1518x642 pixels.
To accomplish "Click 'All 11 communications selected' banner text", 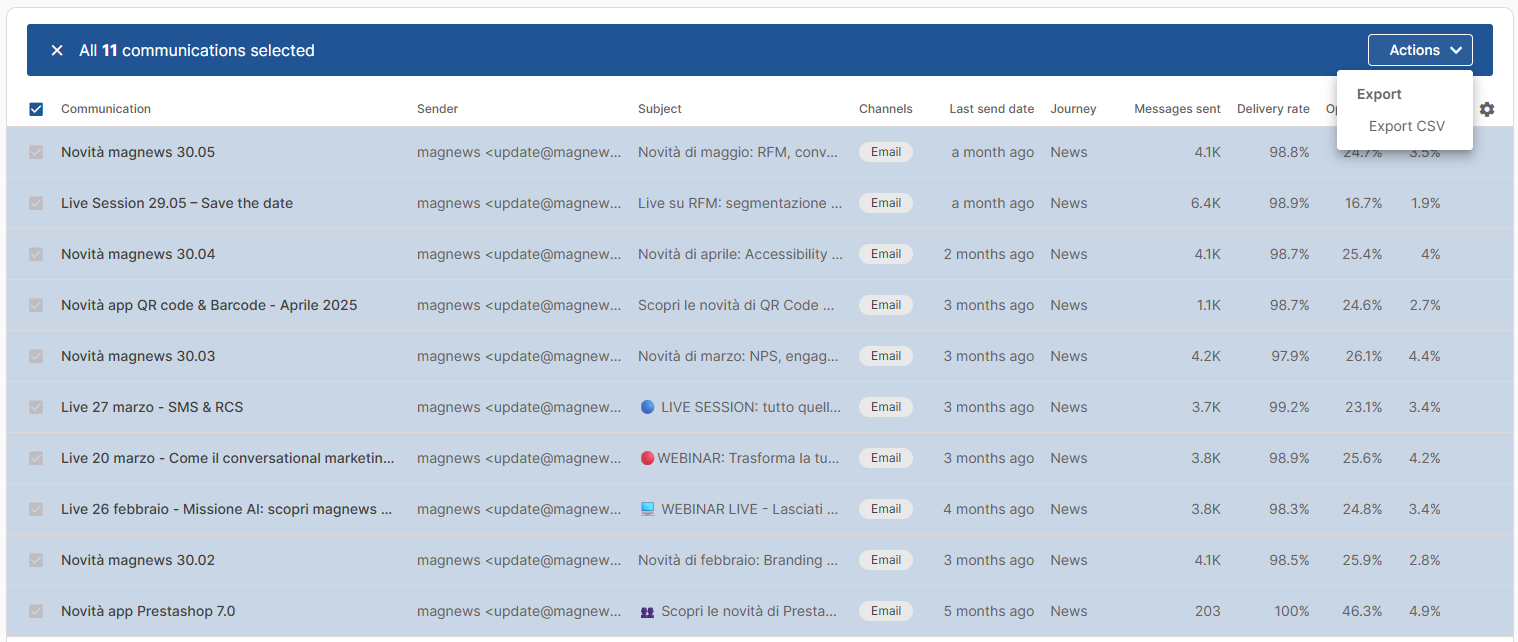I will point(197,50).
